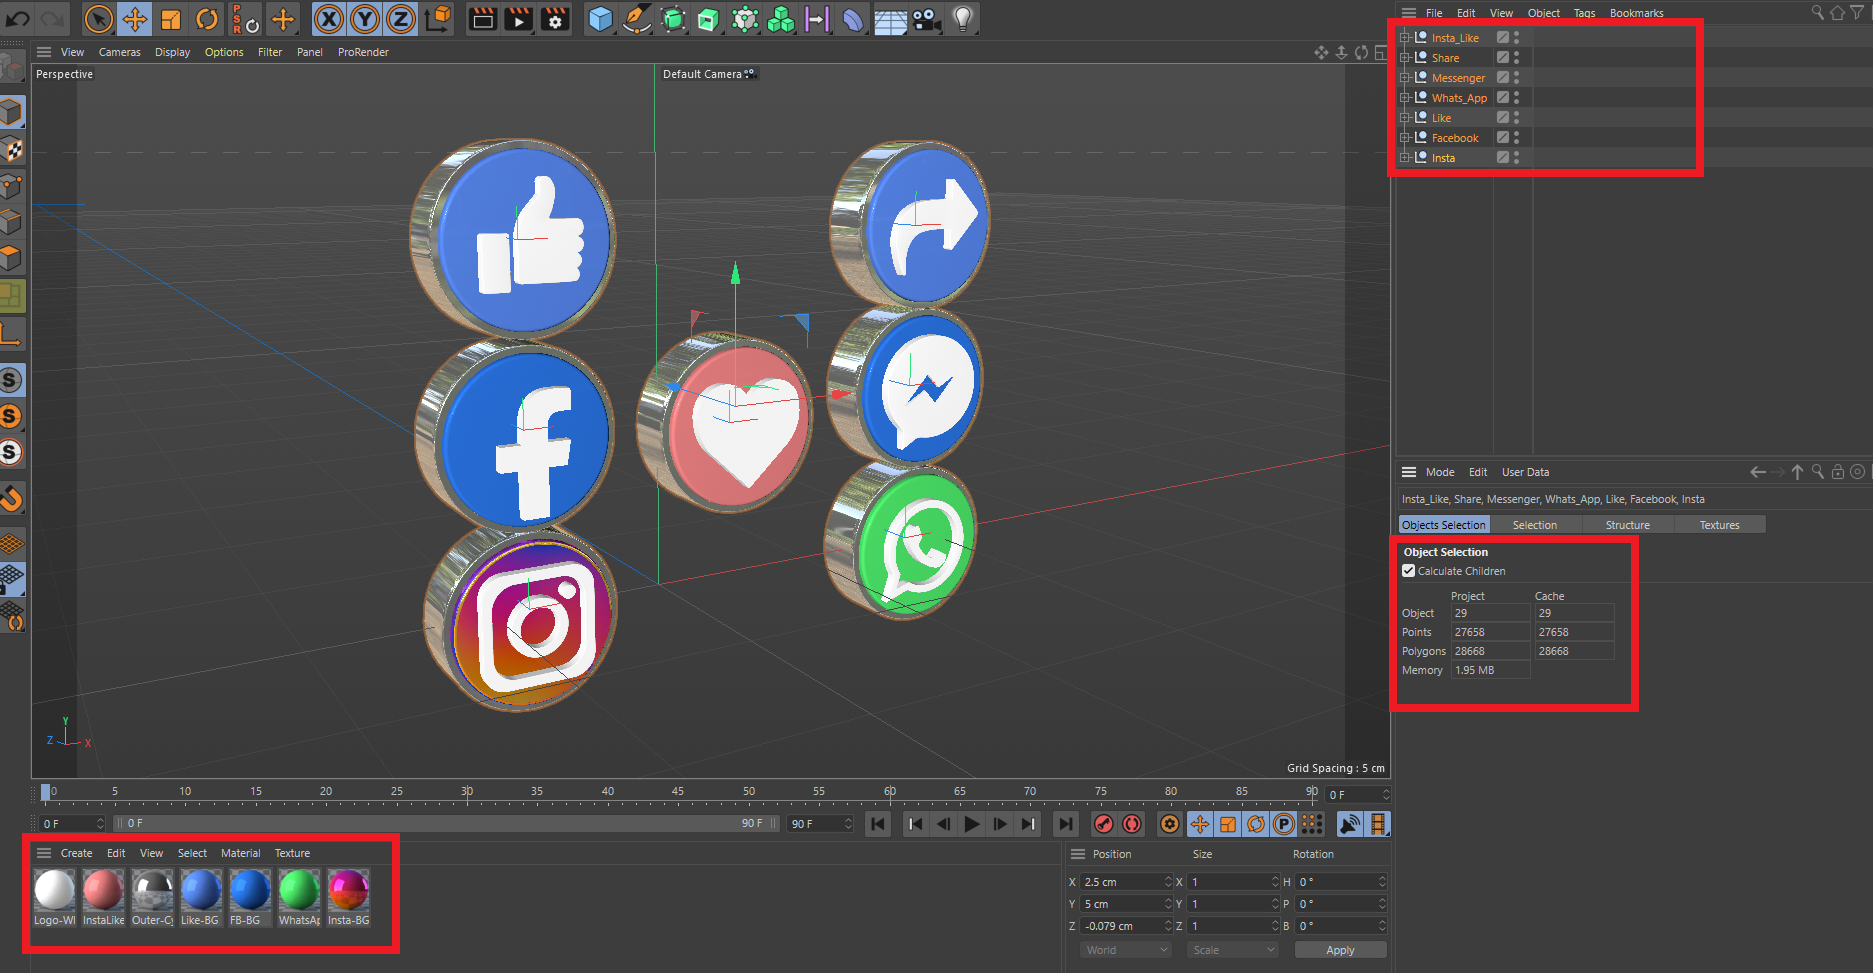Open the Cameras menu in viewport
1873x973 pixels.
pyautogui.click(x=119, y=52)
